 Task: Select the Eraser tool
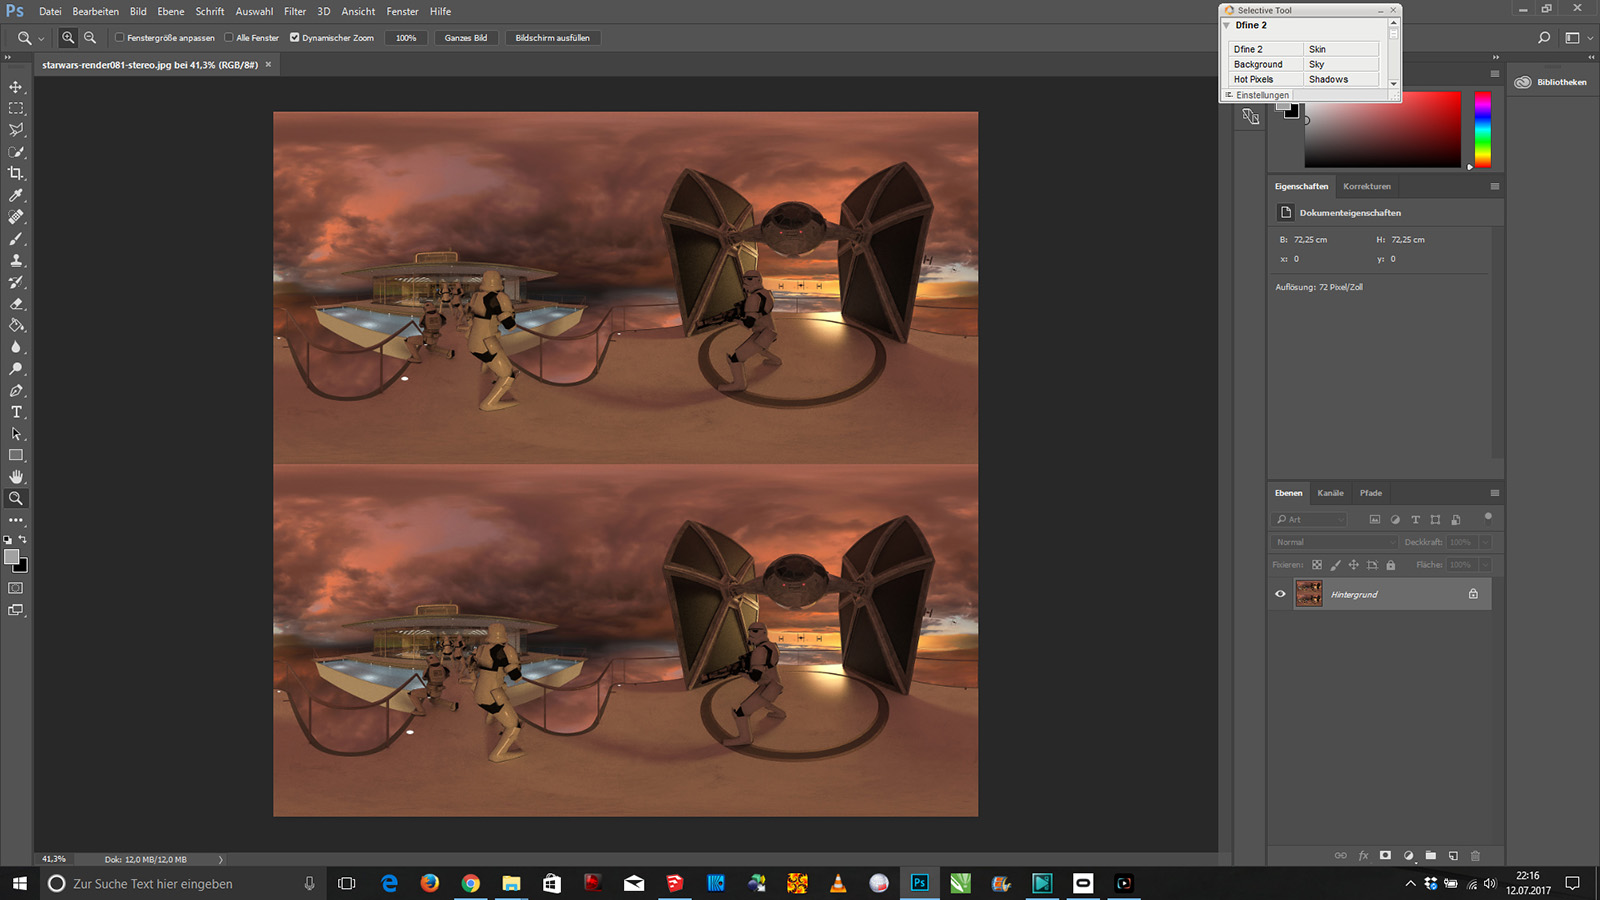pyautogui.click(x=16, y=304)
